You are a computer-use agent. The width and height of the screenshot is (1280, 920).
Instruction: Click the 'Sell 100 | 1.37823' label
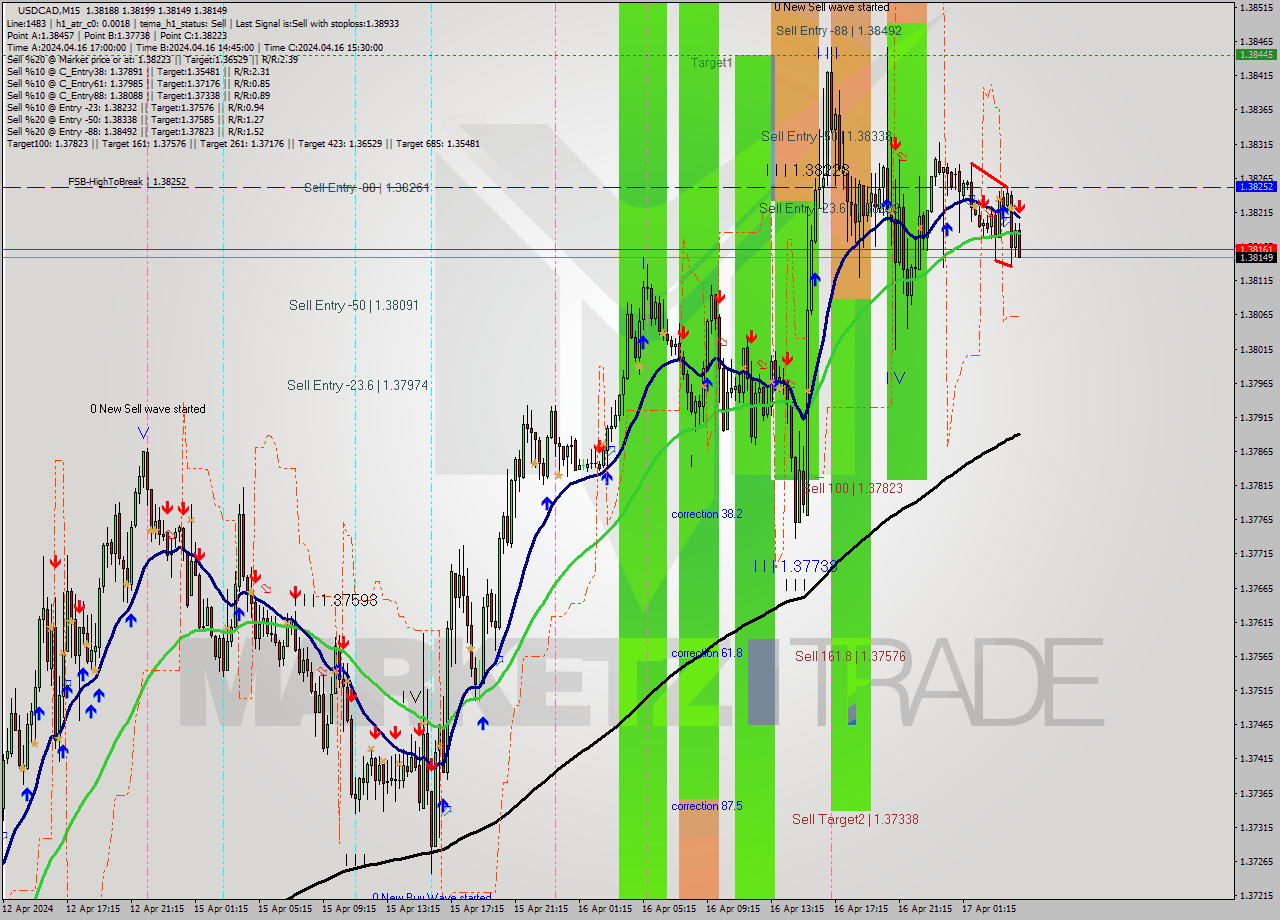click(x=853, y=488)
